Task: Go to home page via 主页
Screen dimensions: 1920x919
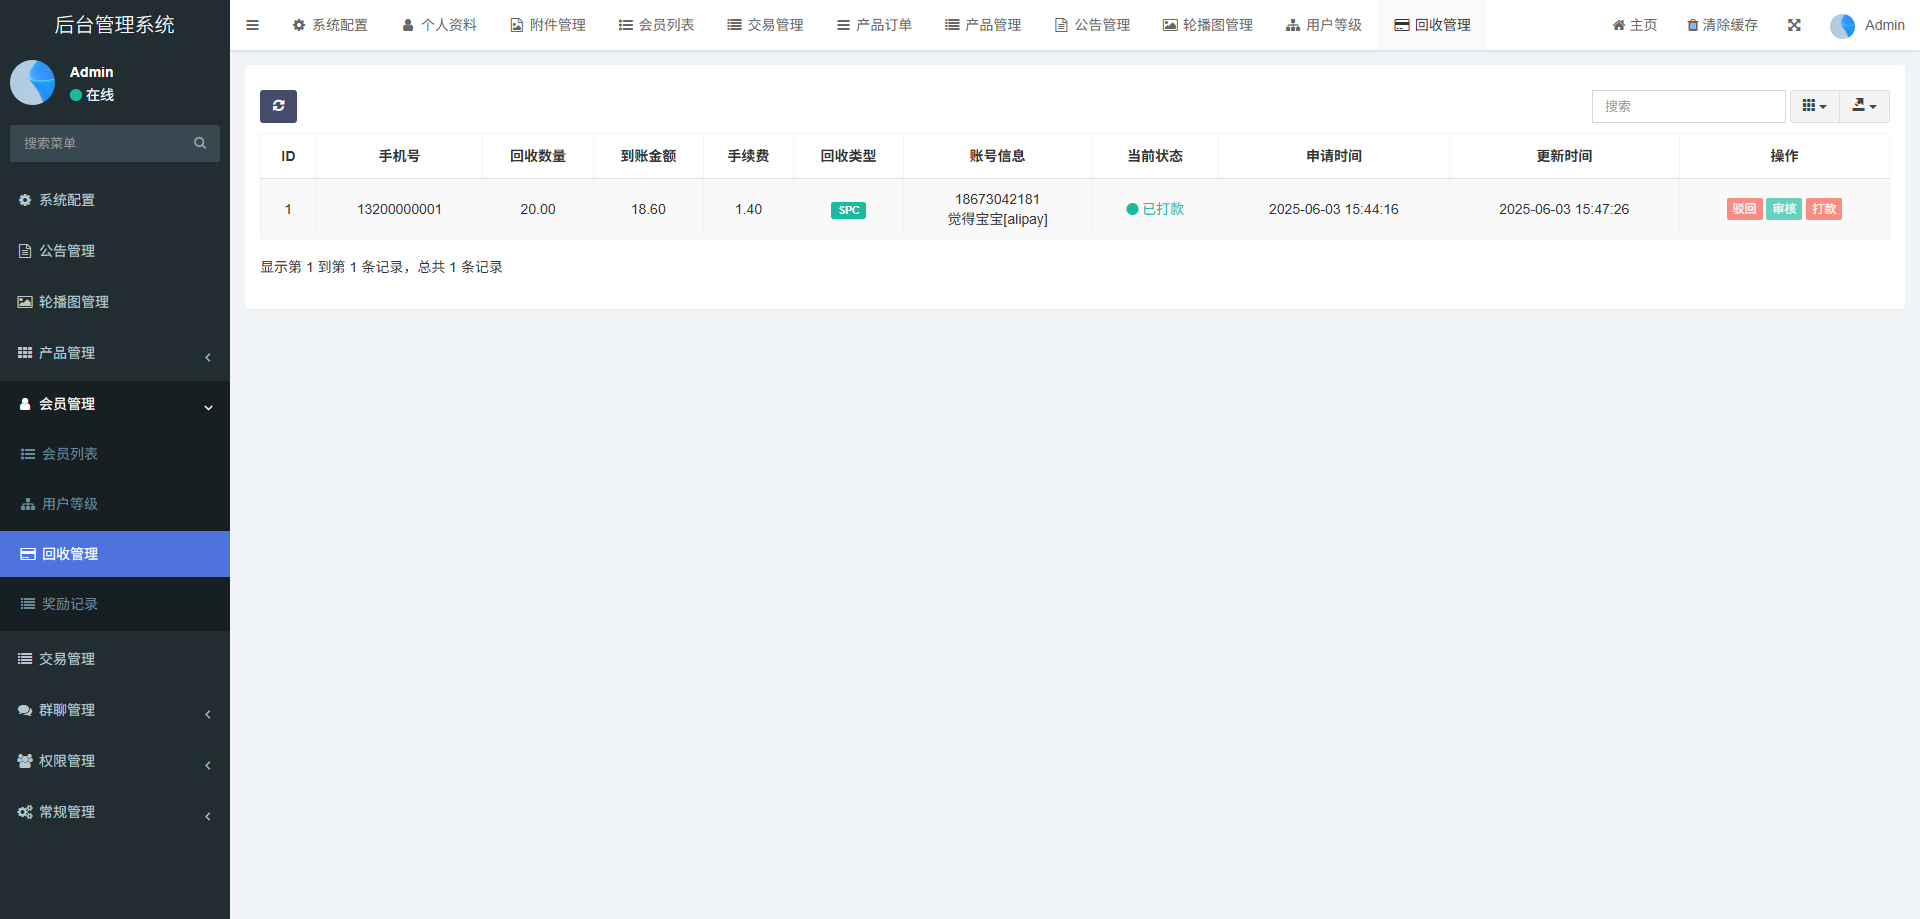Action: coord(1634,25)
